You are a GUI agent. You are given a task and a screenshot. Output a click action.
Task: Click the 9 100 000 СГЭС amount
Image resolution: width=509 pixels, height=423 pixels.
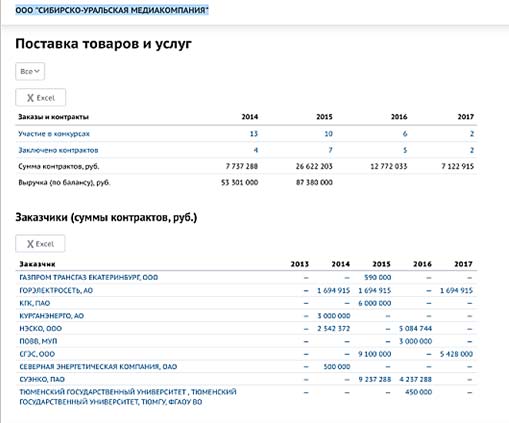(x=375, y=354)
